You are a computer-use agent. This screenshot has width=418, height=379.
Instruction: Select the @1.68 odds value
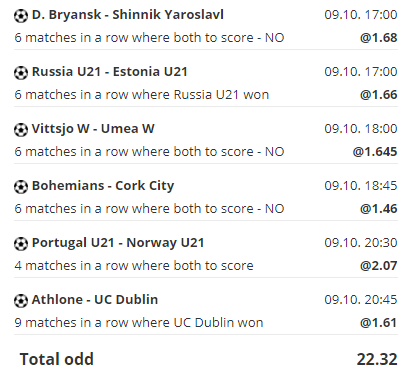pyautogui.click(x=379, y=38)
